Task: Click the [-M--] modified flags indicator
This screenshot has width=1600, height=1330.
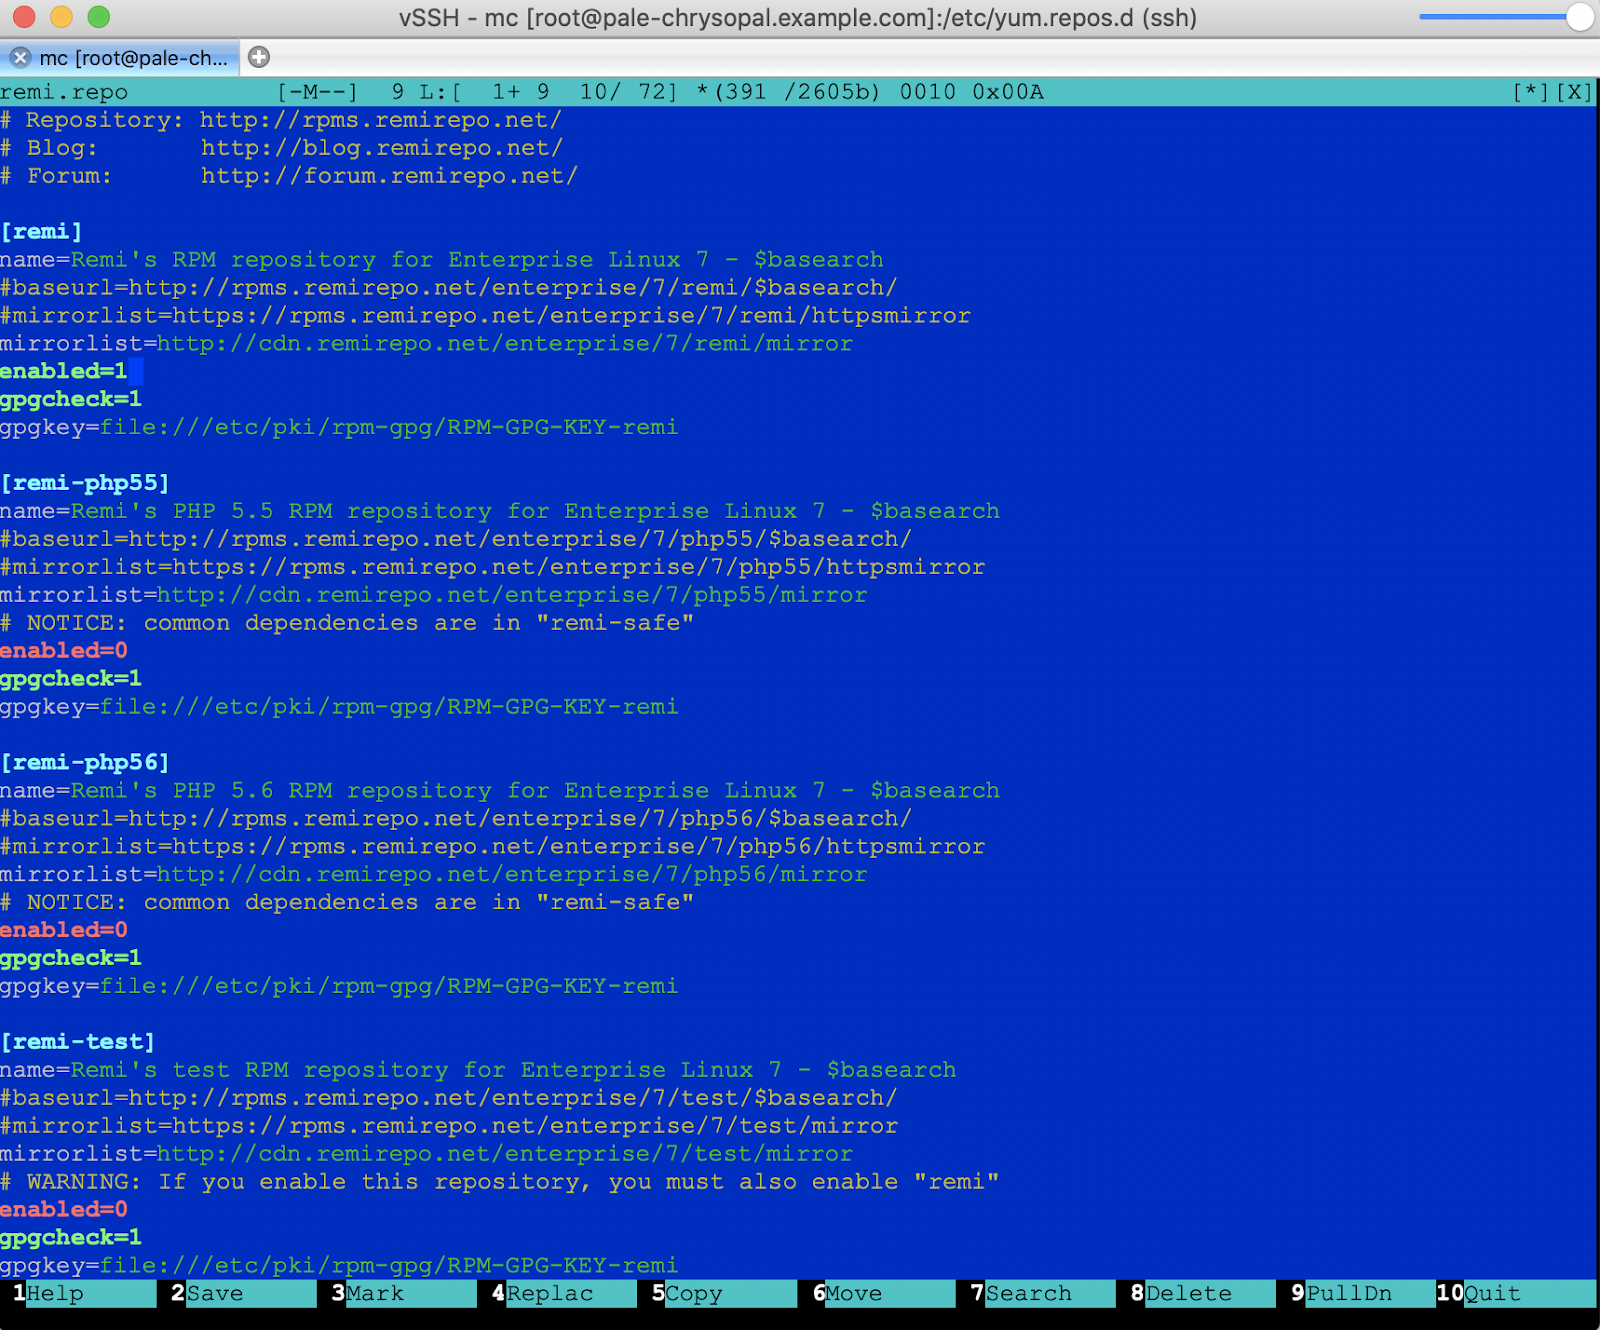Action: point(317,92)
